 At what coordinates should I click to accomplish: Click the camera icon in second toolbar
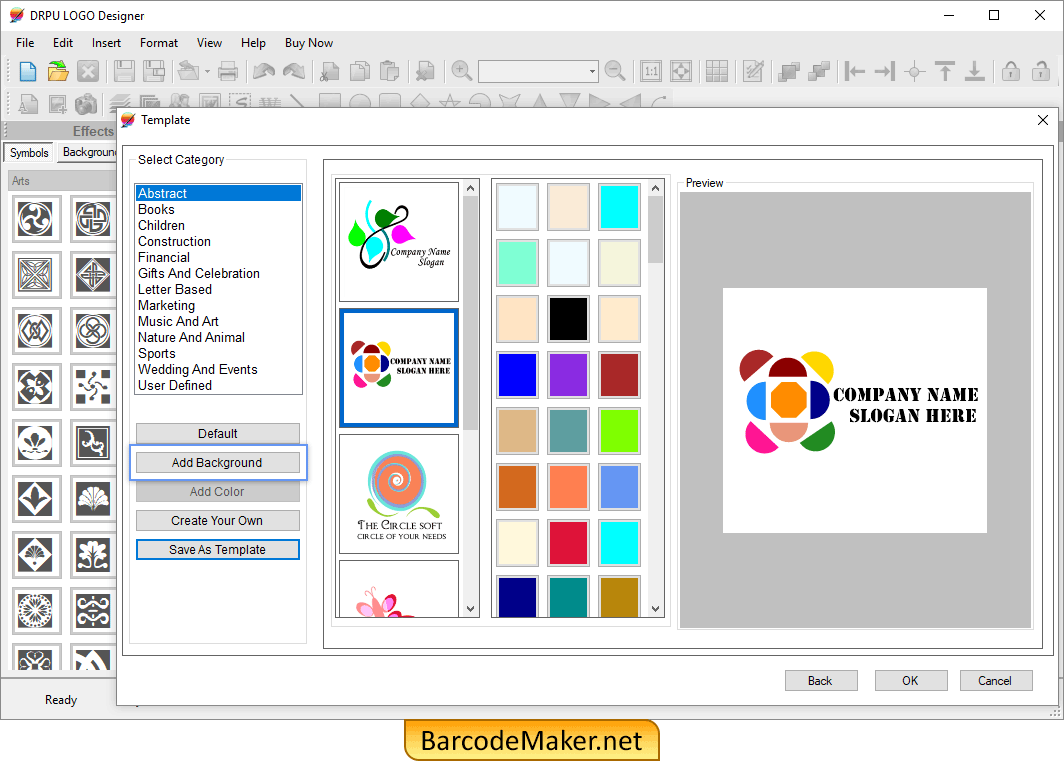click(x=86, y=103)
